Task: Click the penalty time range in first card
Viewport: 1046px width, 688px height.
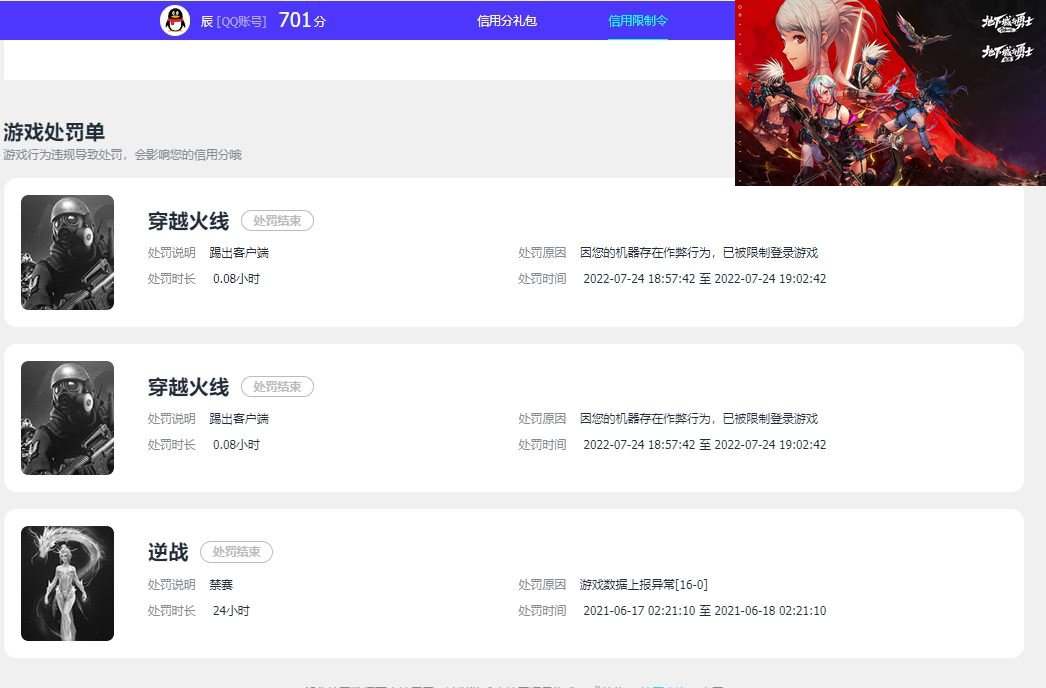Action: coord(704,279)
